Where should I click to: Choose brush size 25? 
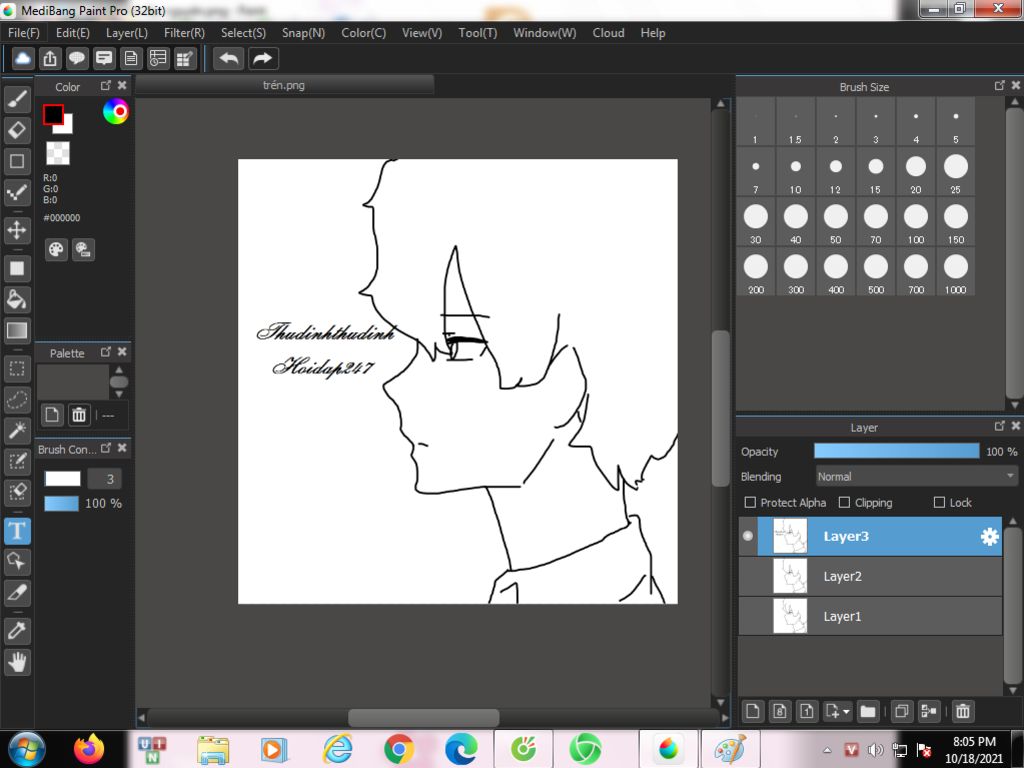tap(955, 172)
